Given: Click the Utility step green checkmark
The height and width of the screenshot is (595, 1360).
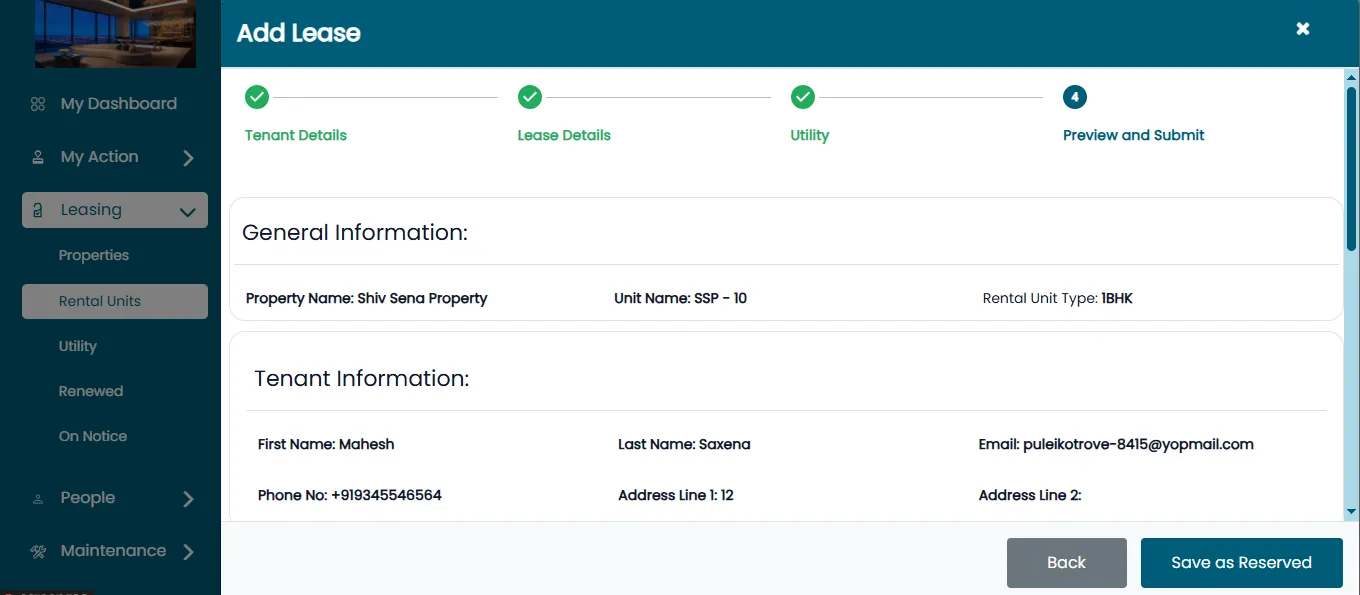Looking at the screenshot, I should point(803,97).
